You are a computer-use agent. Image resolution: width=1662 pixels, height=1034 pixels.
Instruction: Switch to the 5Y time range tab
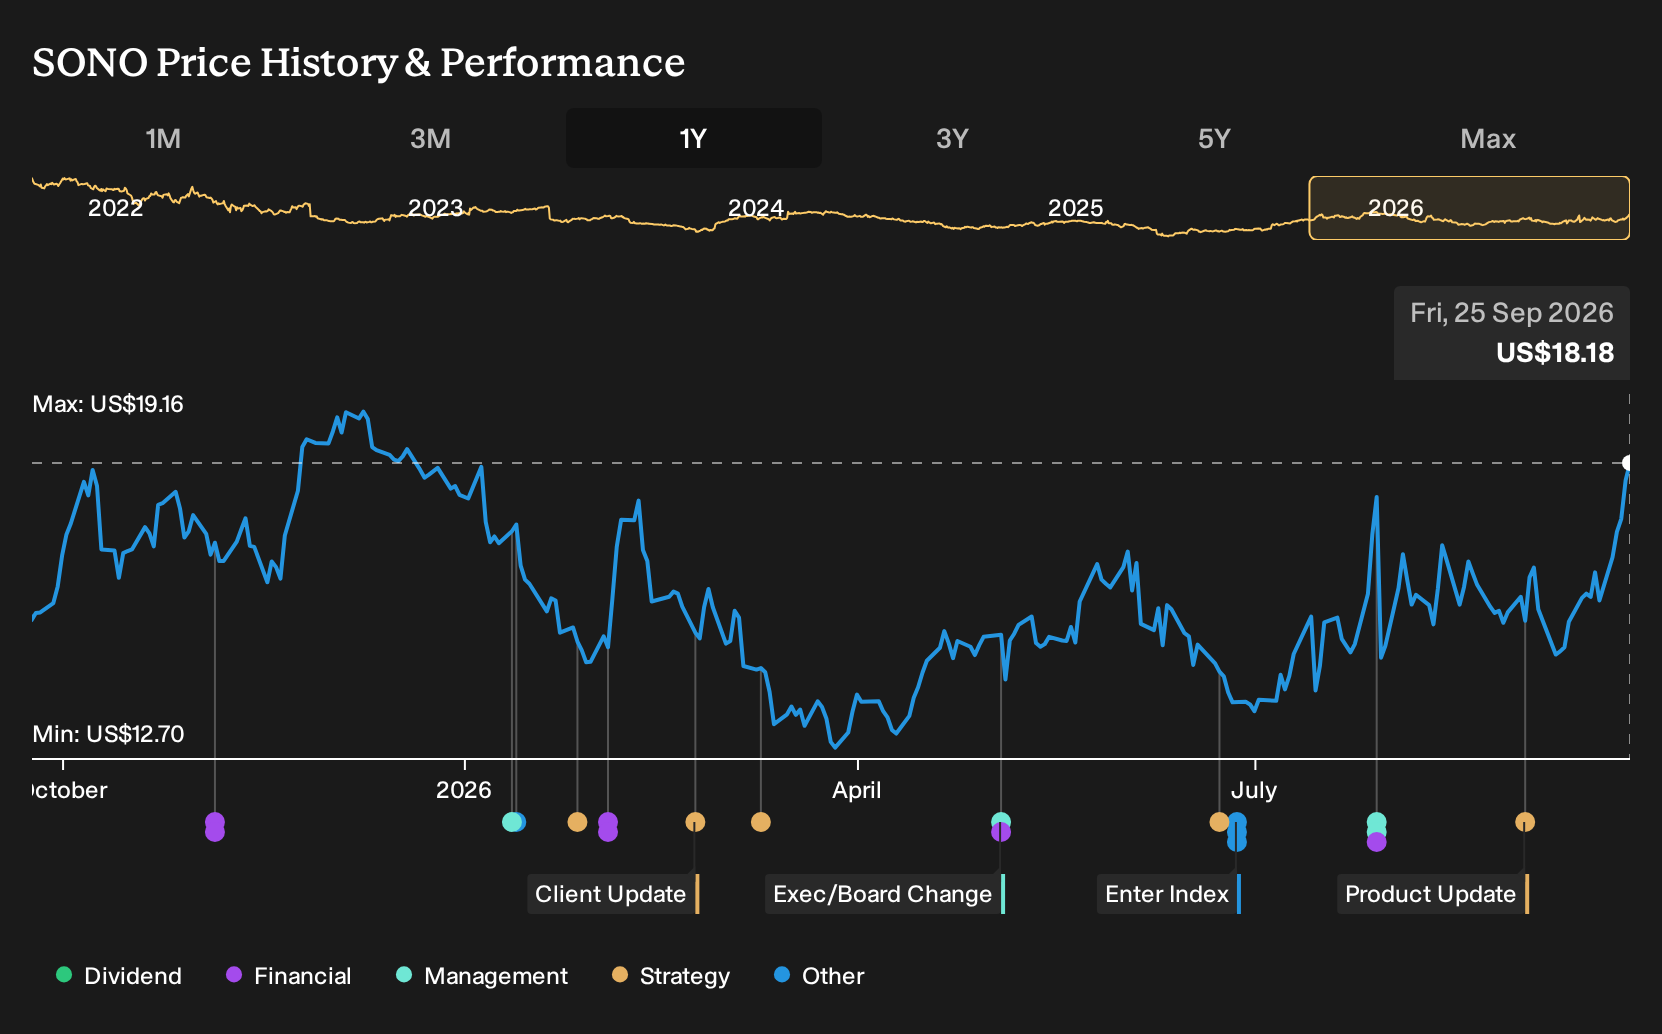pyautogui.click(x=1214, y=138)
